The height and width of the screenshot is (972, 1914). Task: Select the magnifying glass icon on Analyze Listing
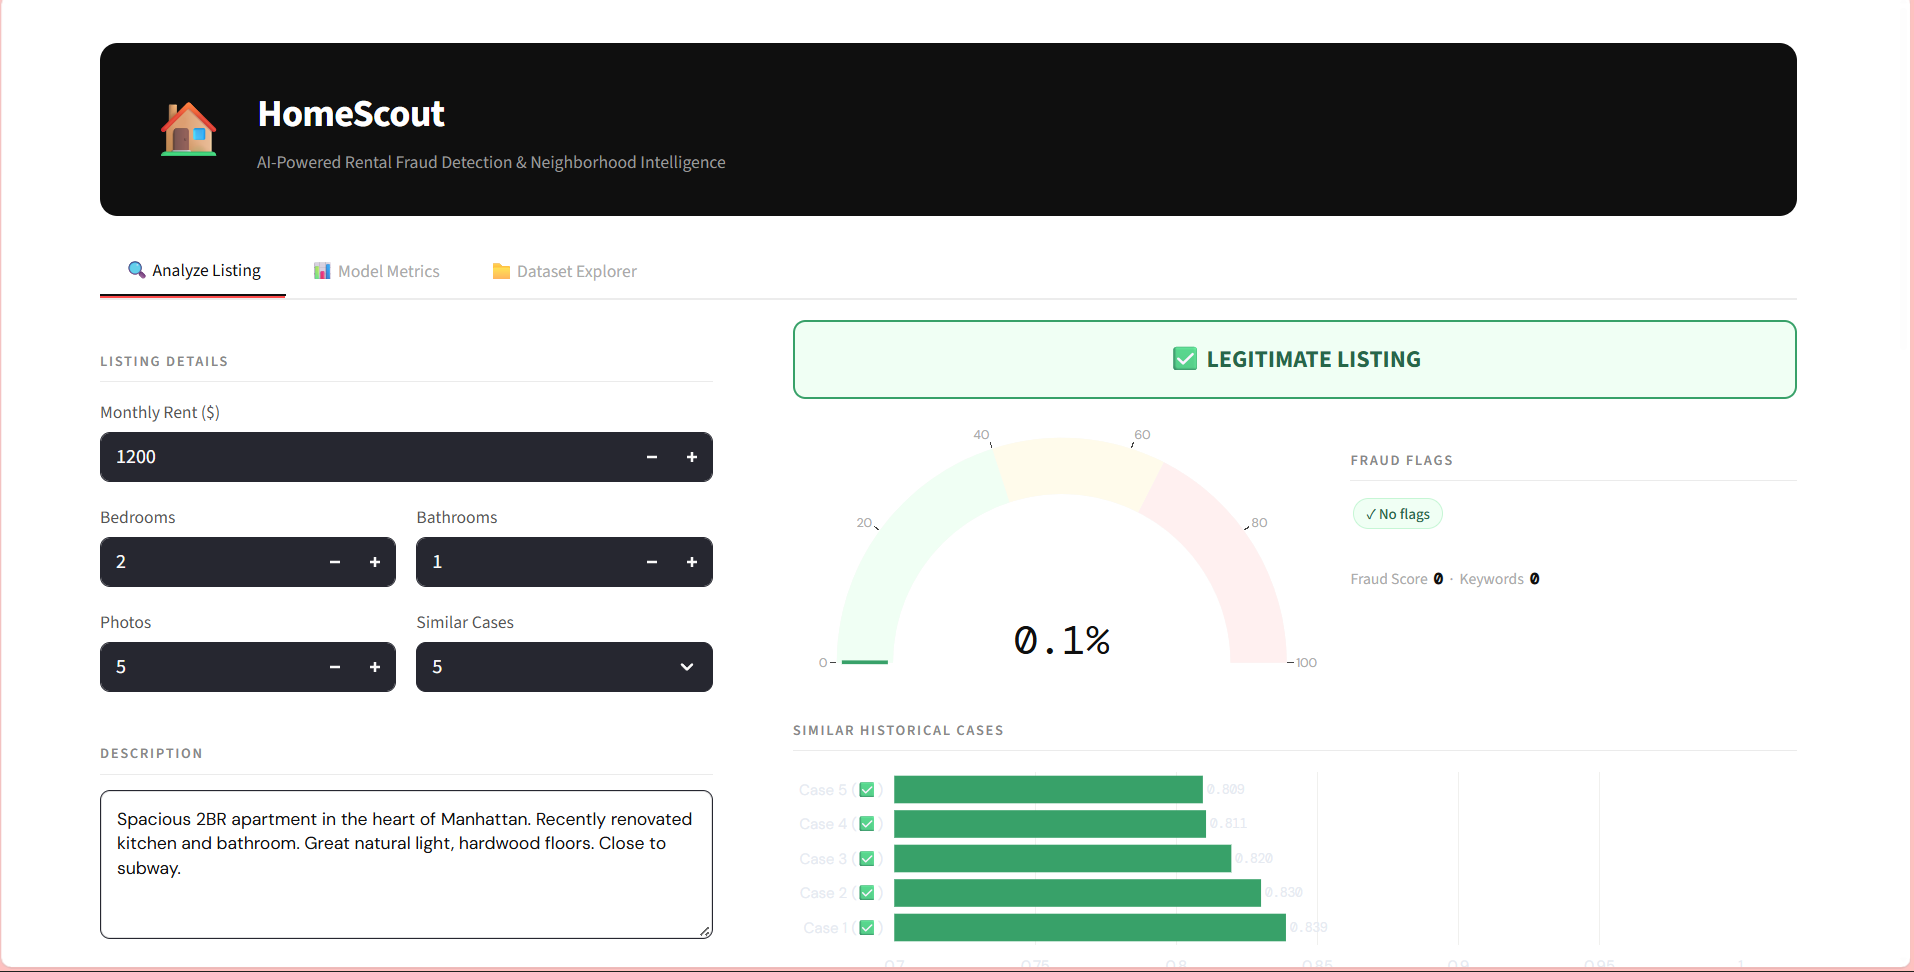[135, 270]
